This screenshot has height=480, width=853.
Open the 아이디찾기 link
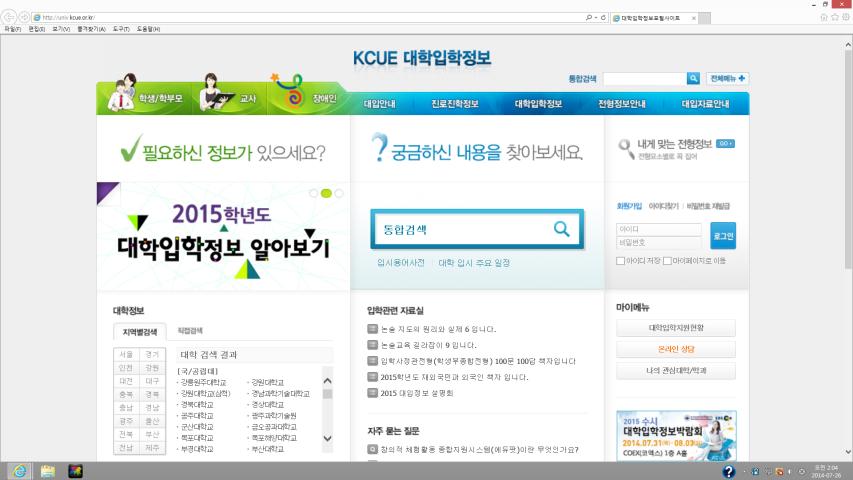pos(664,206)
